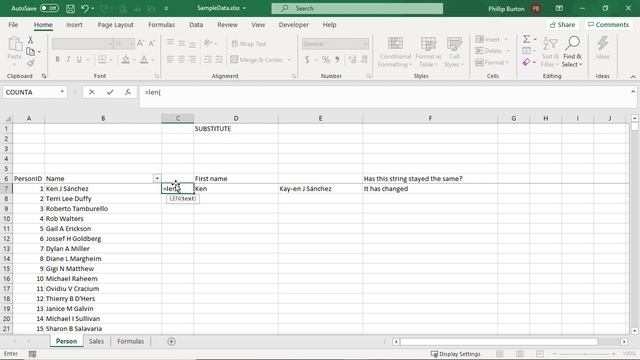Image resolution: width=640 pixels, height=360 pixels.
Task: Switch to the Formulas ribbon tab
Action: pyautogui.click(x=161, y=25)
